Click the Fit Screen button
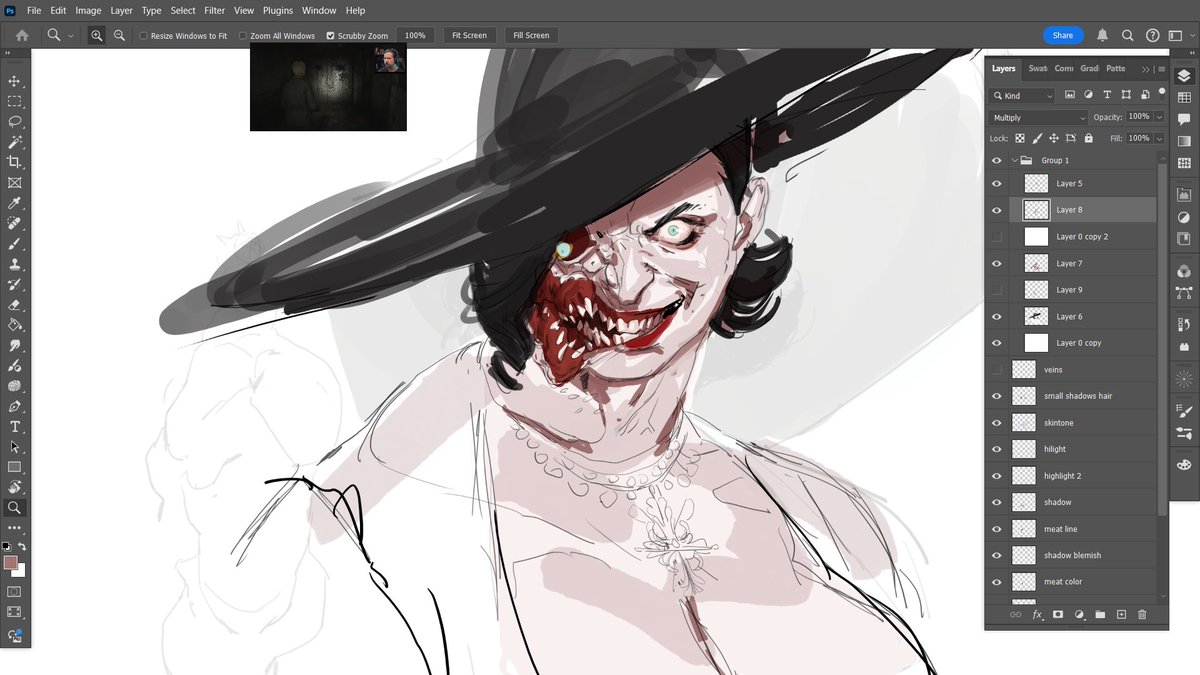Image resolution: width=1200 pixels, height=675 pixels. tap(469, 35)
